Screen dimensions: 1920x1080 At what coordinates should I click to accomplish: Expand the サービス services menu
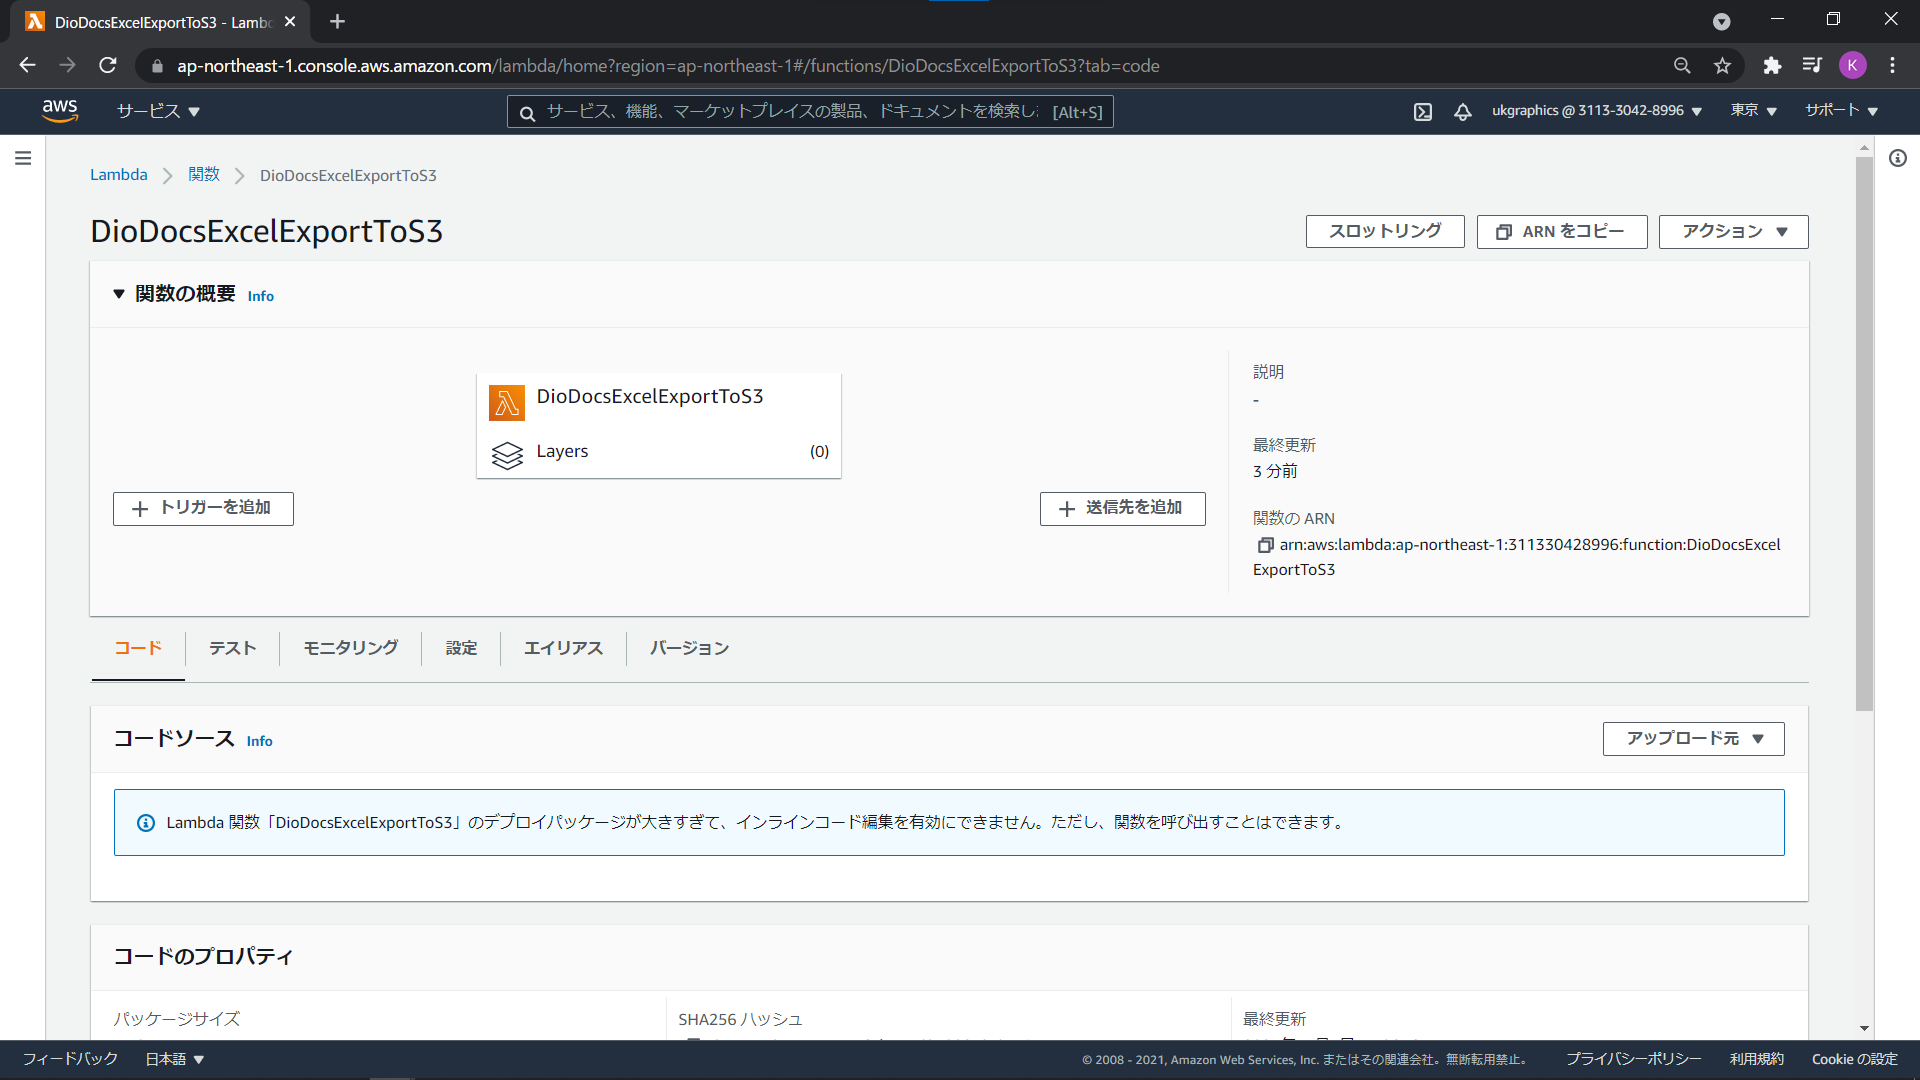158,111
